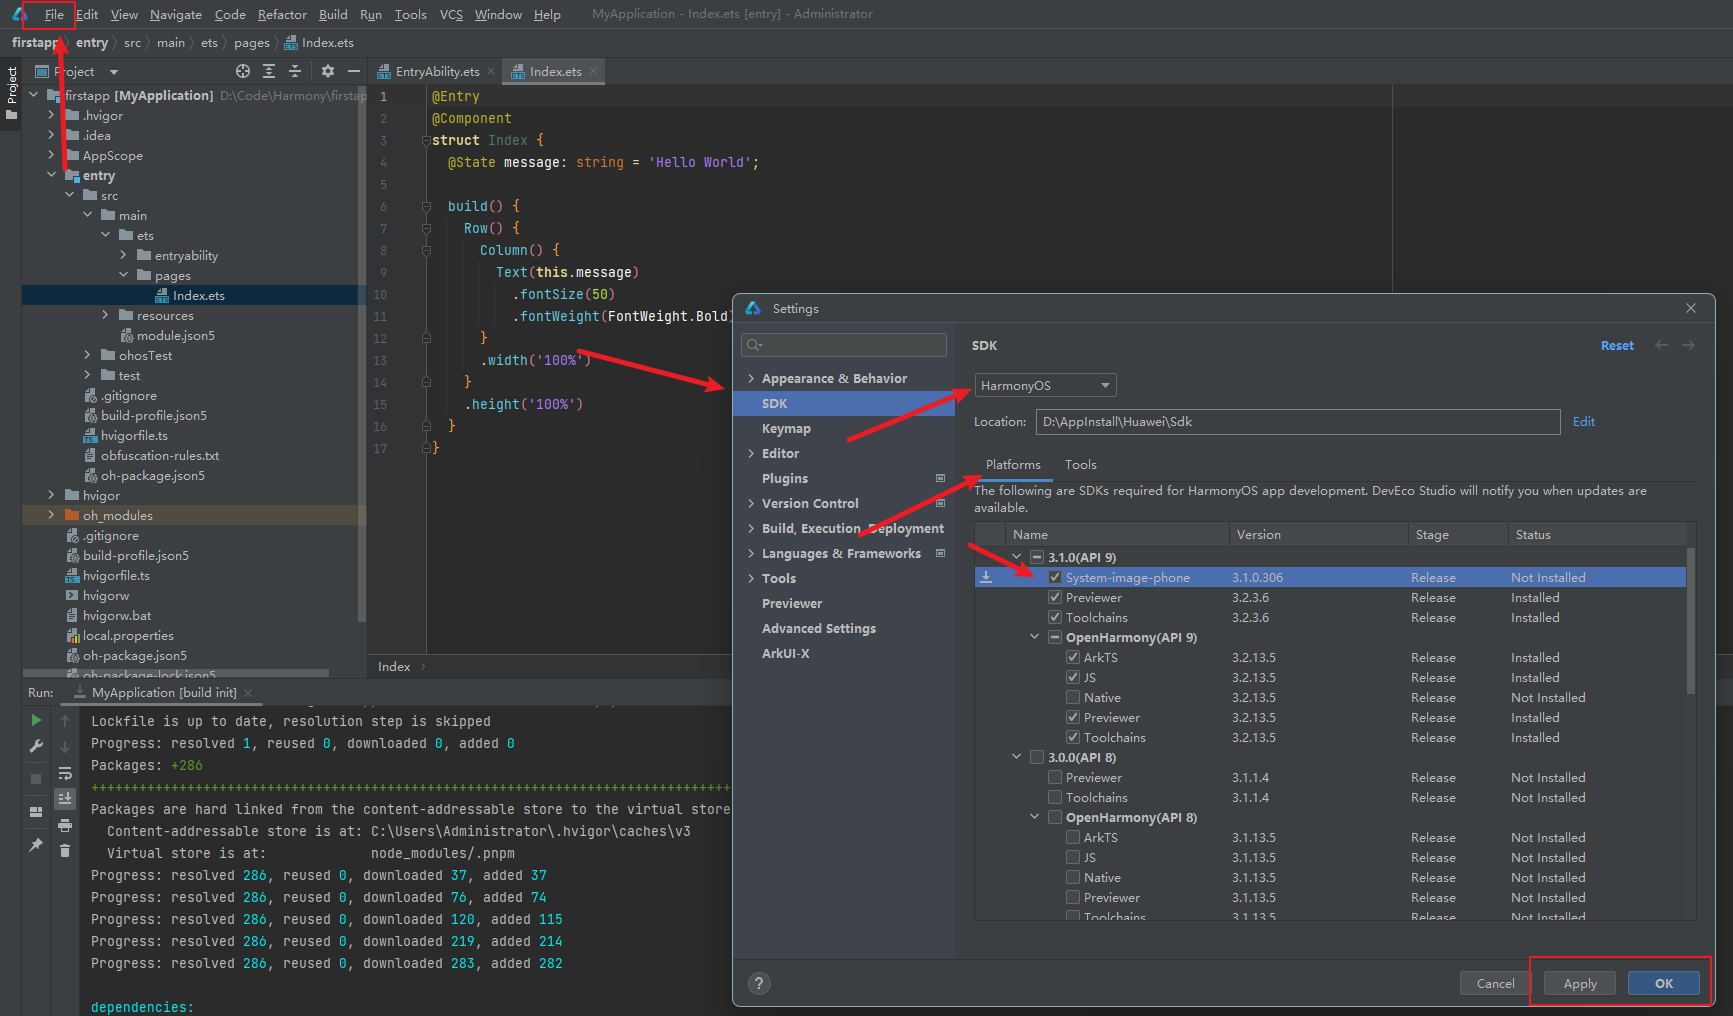Screen dimensions: 1733x1016
Task: Expand Appearance & Behavior settings section
Action: (x=751, y=378)
